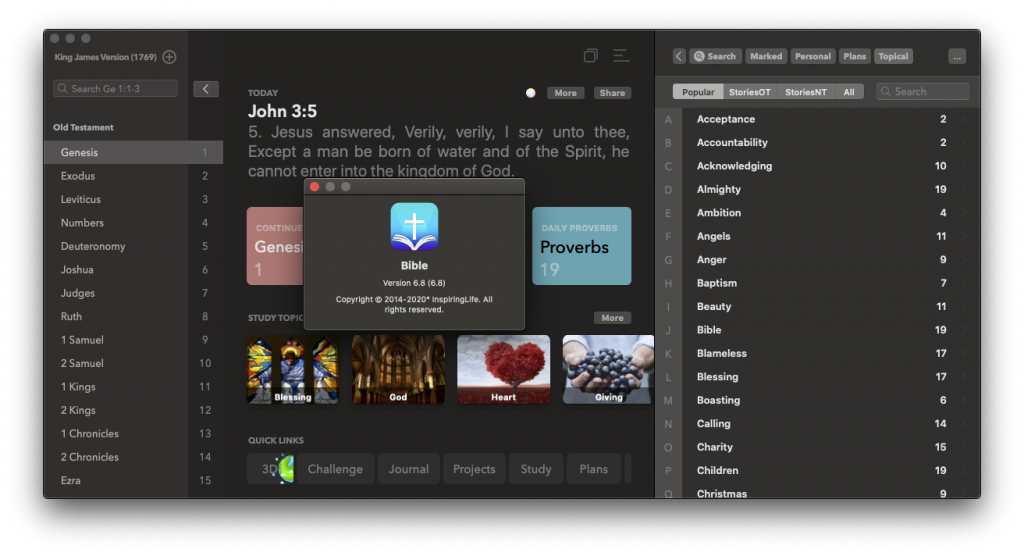1024x556 pixels.
Task: Jump to letter M in alphabet index
Action: pos(668,401)
